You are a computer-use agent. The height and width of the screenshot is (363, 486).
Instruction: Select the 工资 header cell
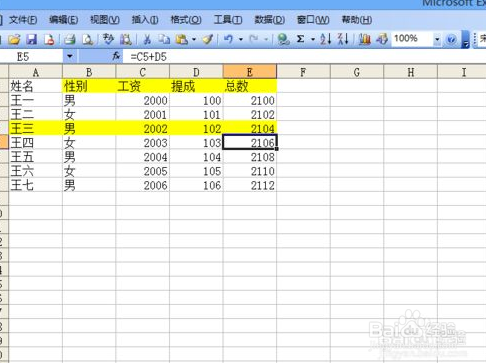point(143,86)
